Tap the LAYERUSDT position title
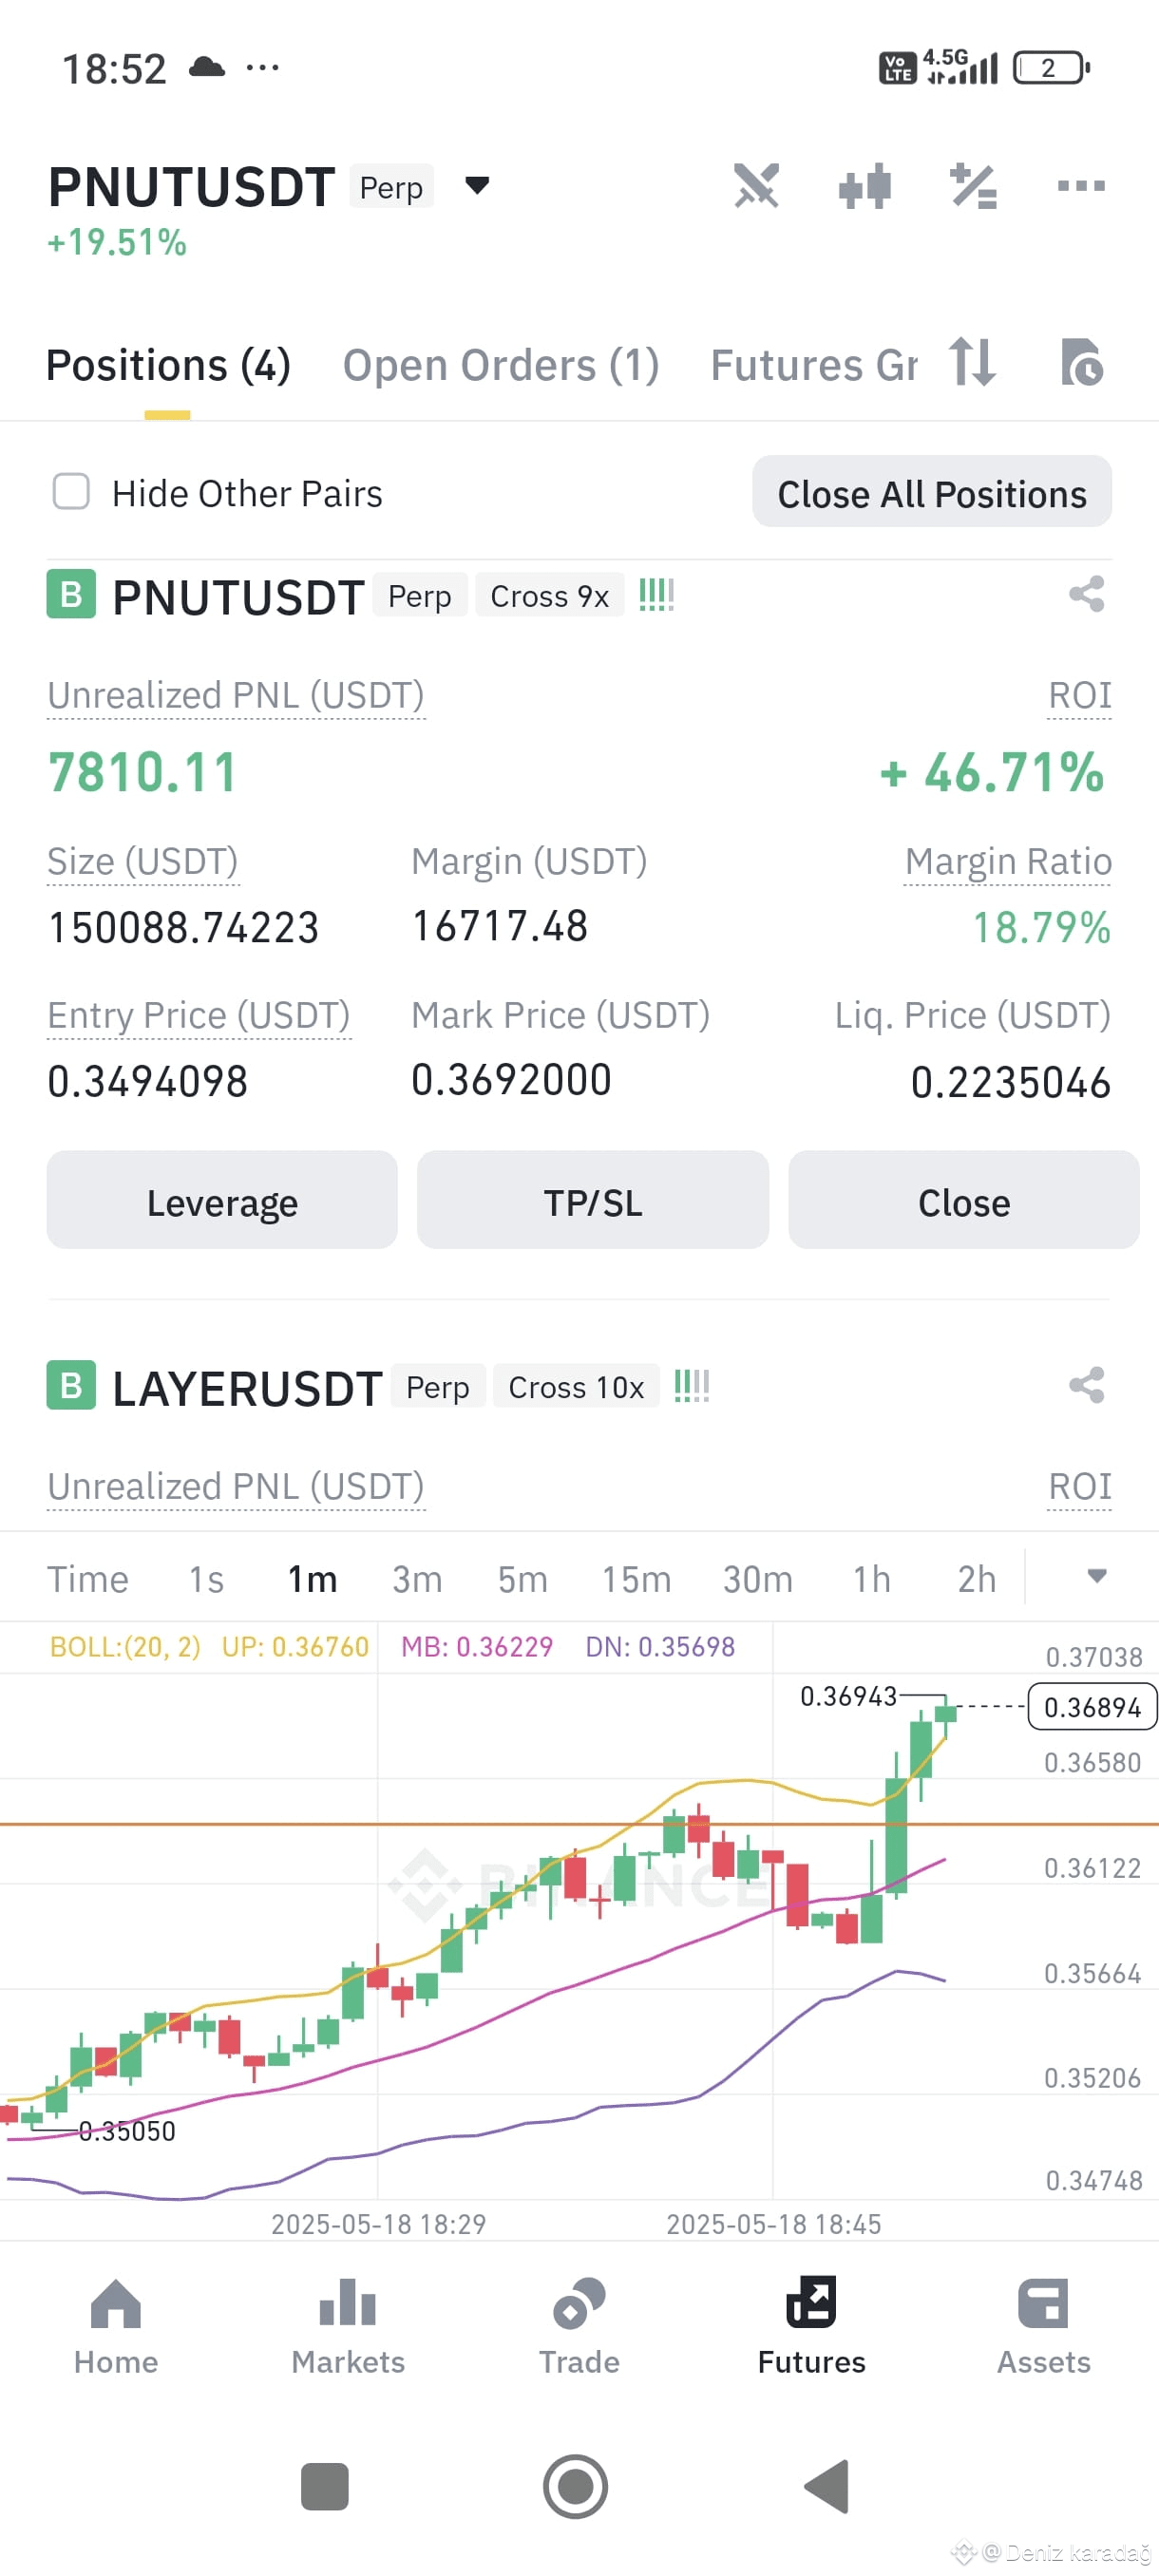The height and width of the screenshot is (2576, 1159). pyautogui.click(x=247, y=1388)
